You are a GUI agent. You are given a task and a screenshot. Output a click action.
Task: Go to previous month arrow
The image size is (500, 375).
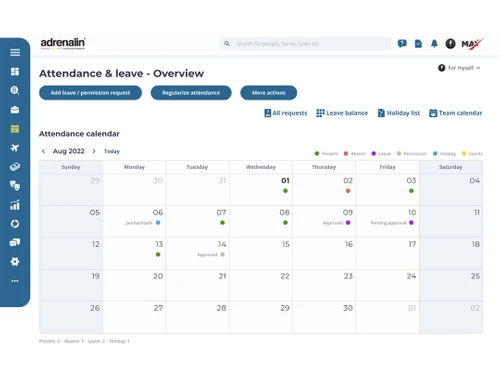[x=43, y=151]
